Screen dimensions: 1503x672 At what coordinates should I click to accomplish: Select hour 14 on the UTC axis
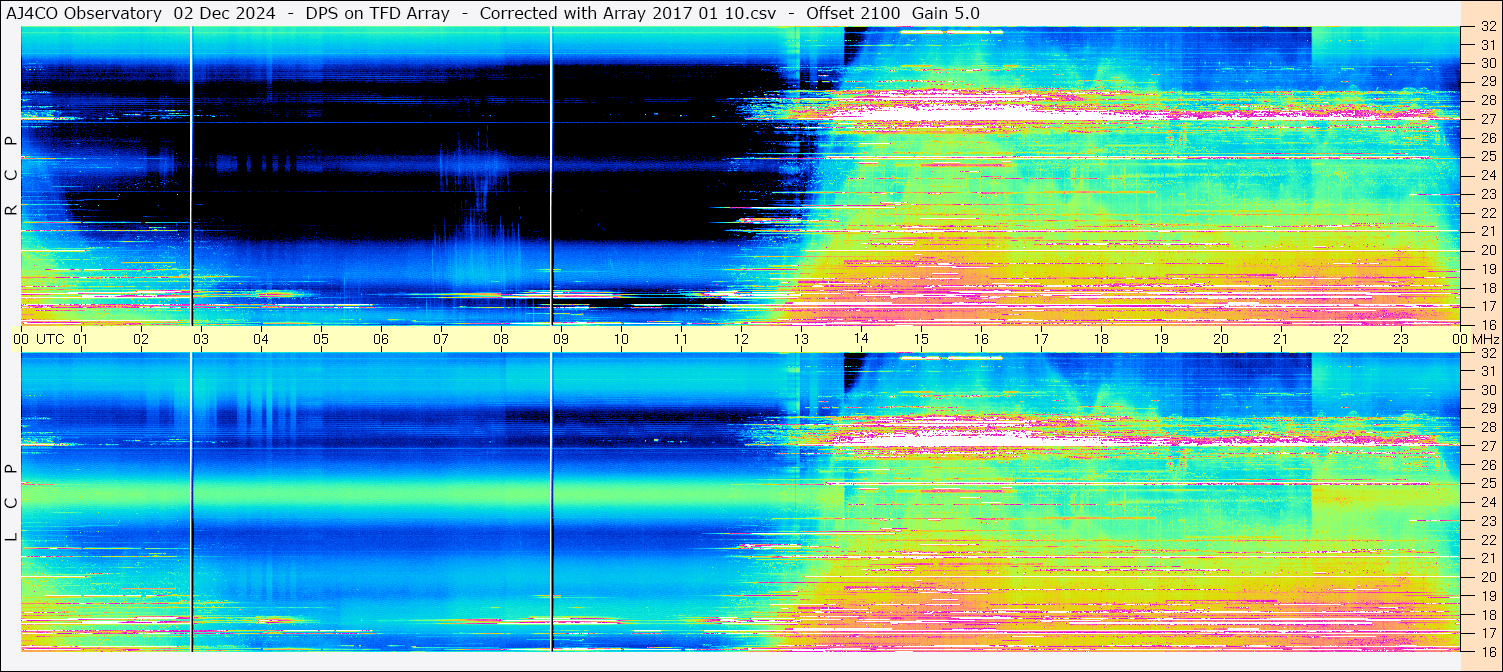(x=861, y=339)
